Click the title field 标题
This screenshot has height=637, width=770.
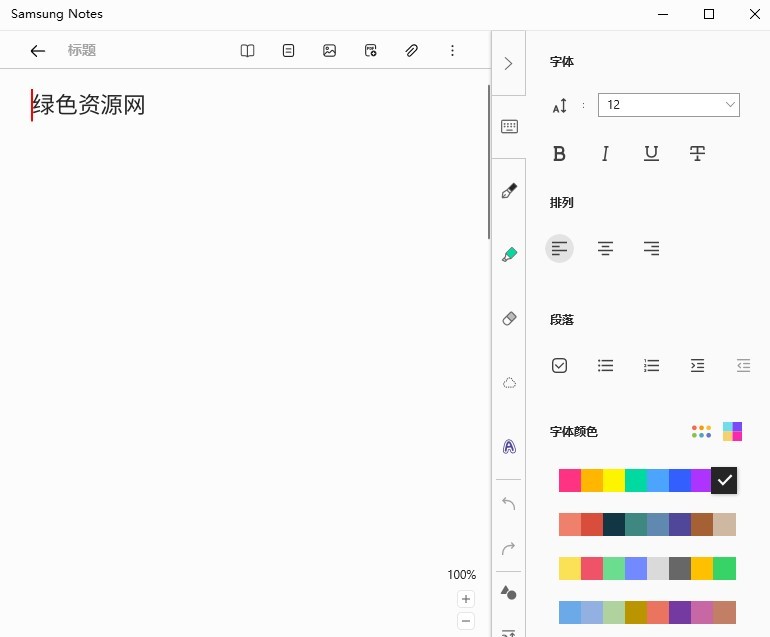82,51
